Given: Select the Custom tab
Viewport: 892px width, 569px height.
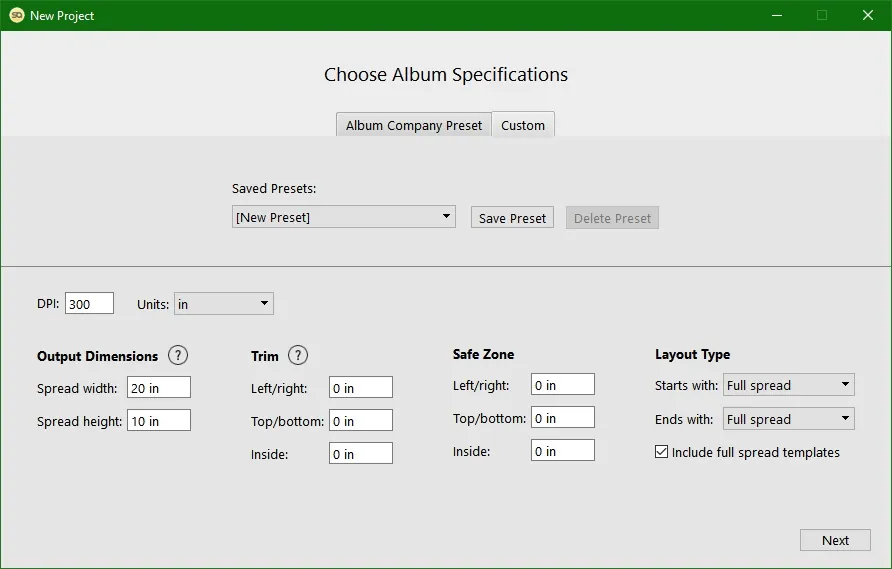Looking at the screenshot, I should (523, 125).
